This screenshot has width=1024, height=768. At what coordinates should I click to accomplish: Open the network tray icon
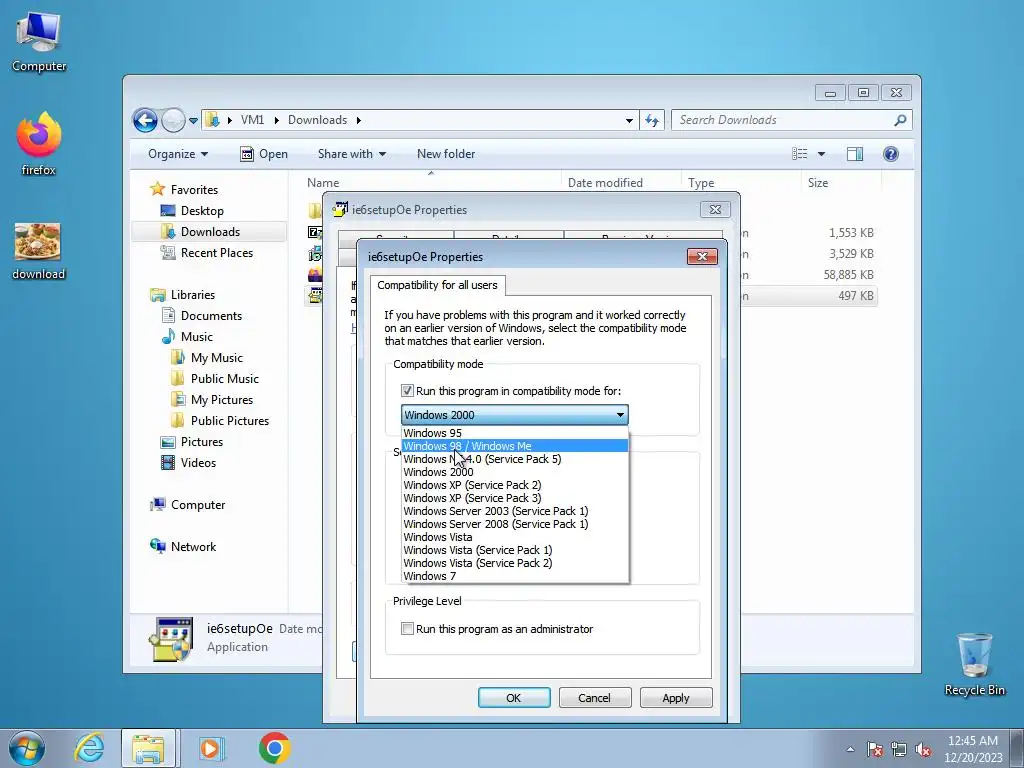[x=899, y=749]
